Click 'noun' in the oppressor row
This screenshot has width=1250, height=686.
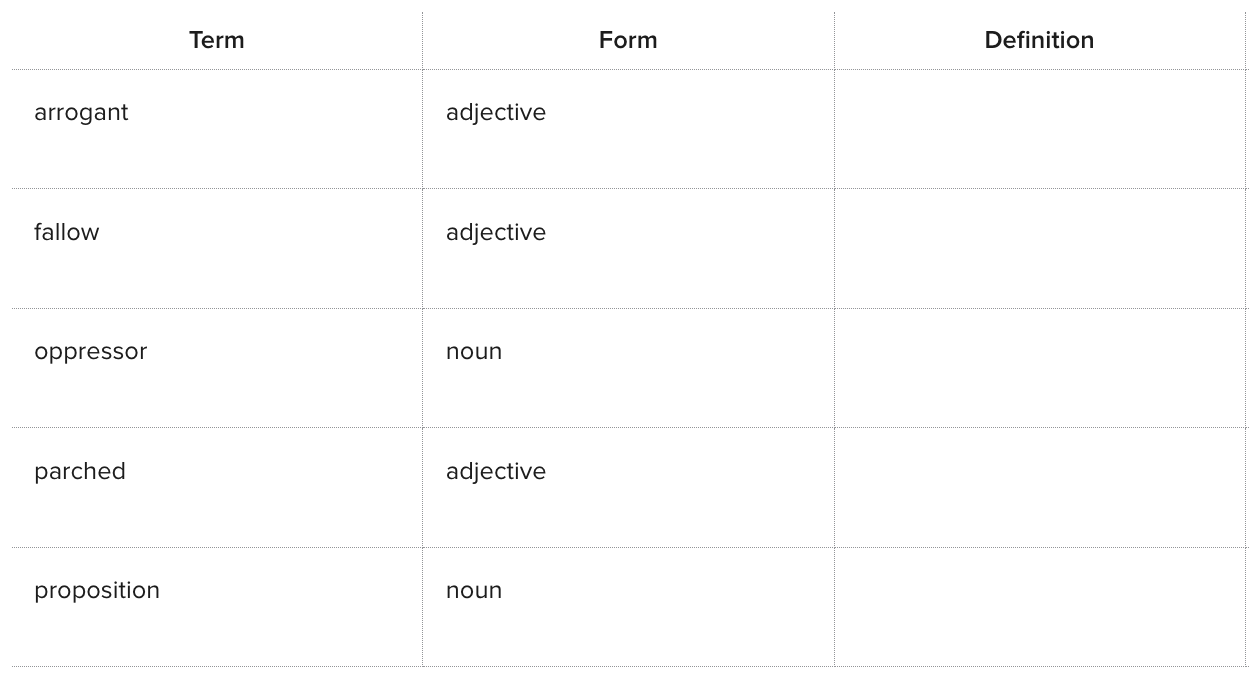(x=474, y=352)
